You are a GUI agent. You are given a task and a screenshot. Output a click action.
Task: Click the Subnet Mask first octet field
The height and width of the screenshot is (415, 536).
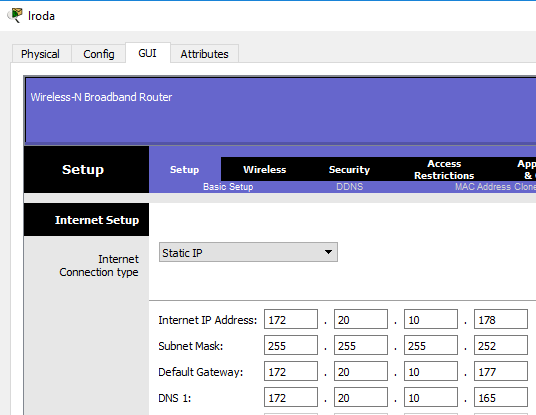click(291, 345)
